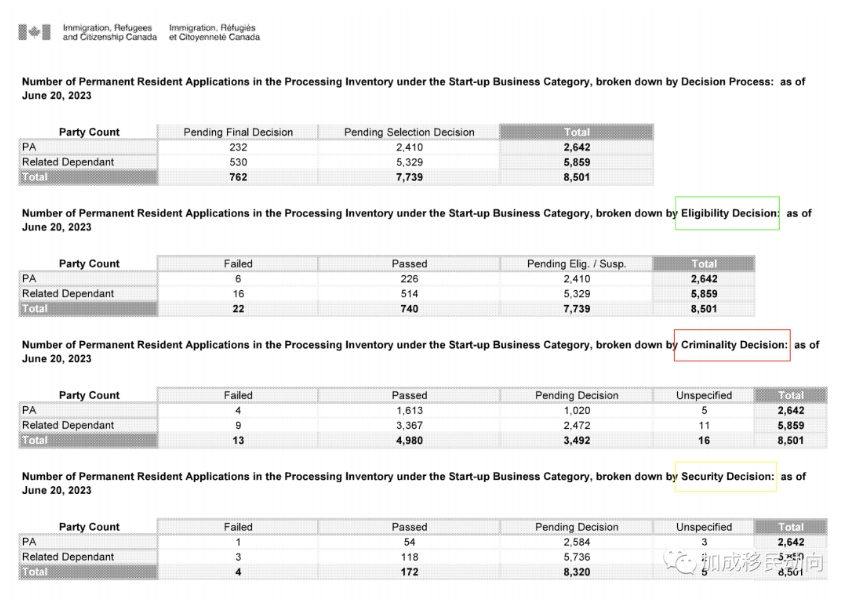The height and width of the screenshot is (606, 850).
Task: Click the value 514 under Passed
Action: coord(409,294)
